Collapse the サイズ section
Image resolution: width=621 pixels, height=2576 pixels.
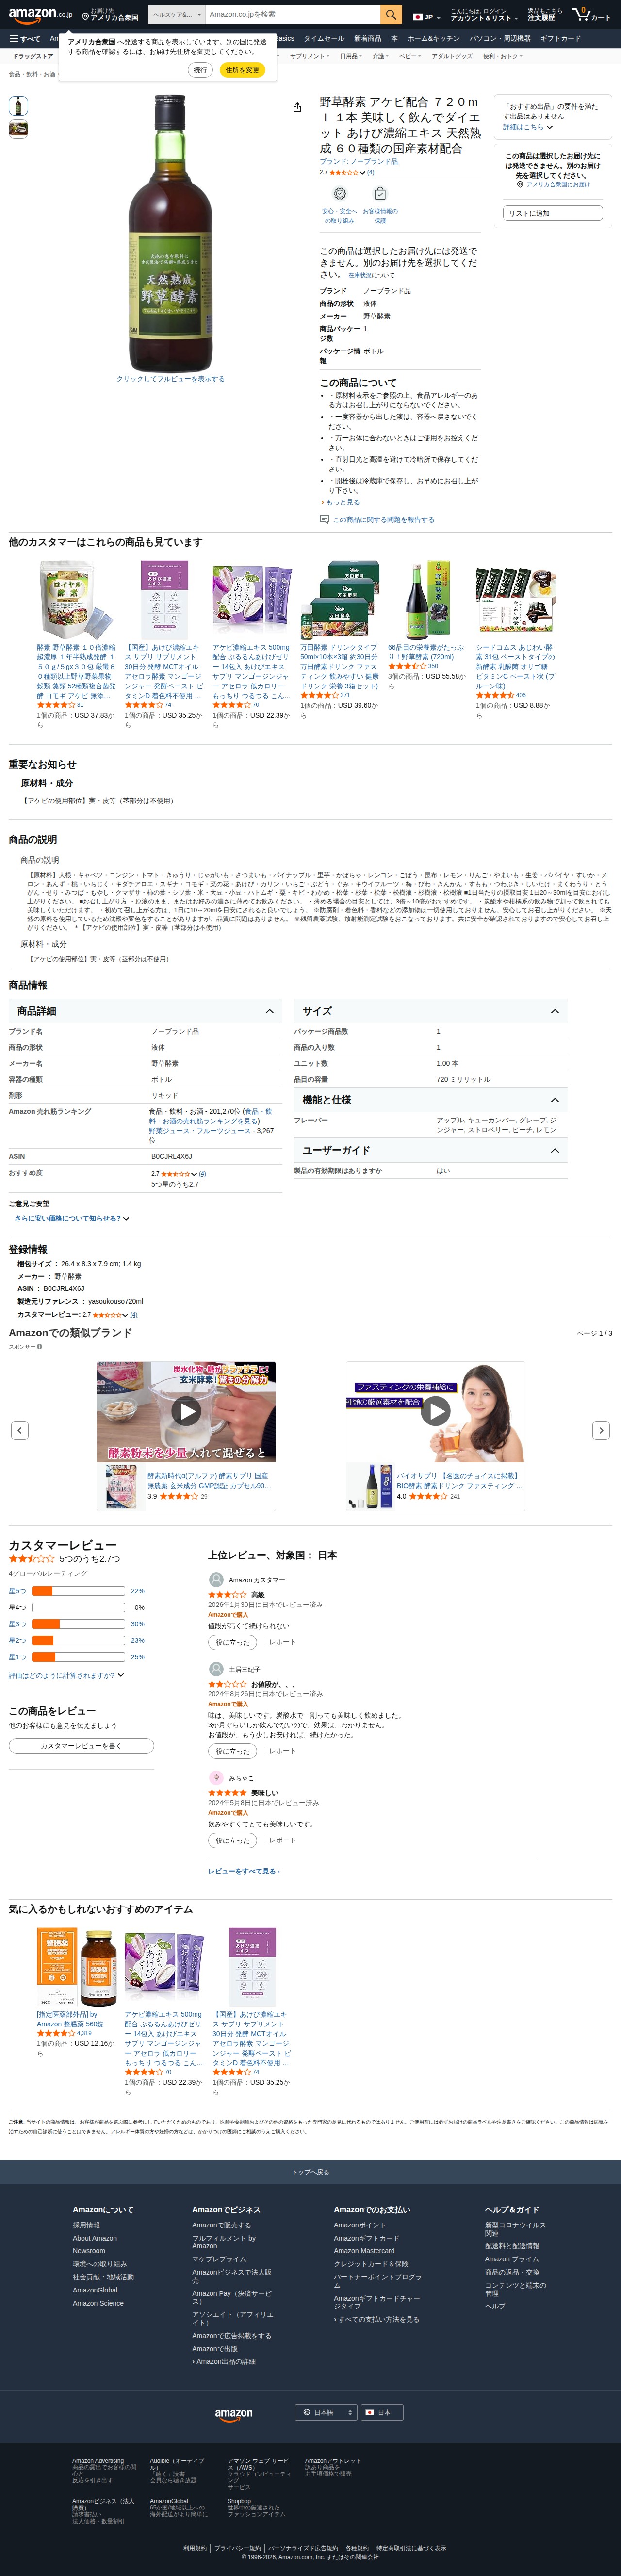(554, 1011)
